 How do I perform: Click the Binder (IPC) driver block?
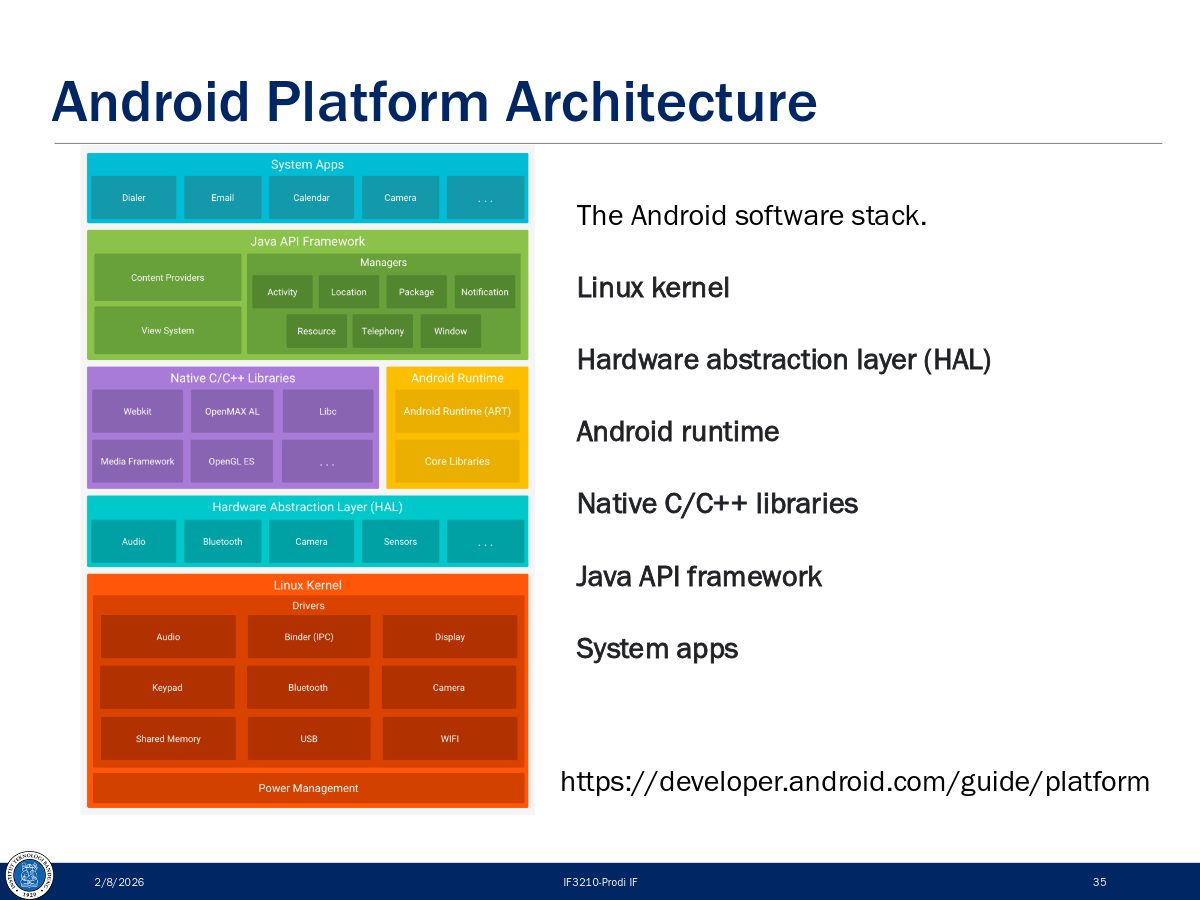pyautogui.click(x=308, y=636)
